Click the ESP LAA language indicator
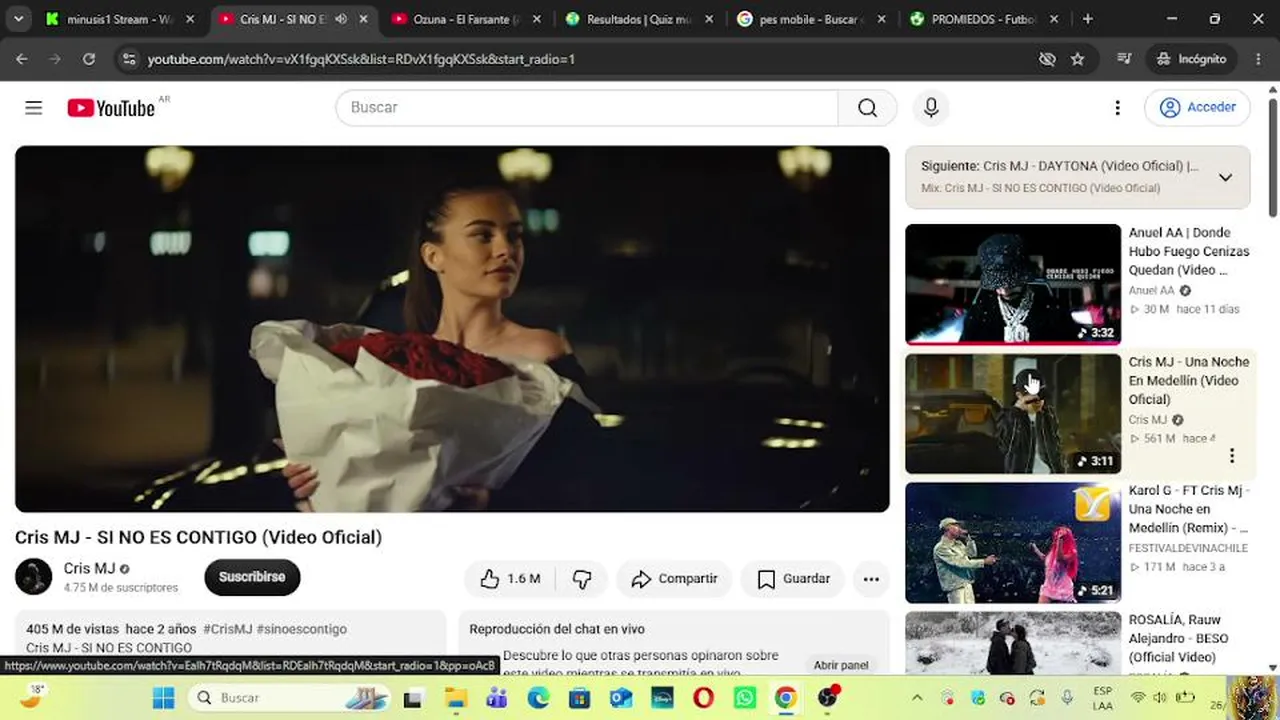Screen dimensions: 1280x720 click(1102, 697)
